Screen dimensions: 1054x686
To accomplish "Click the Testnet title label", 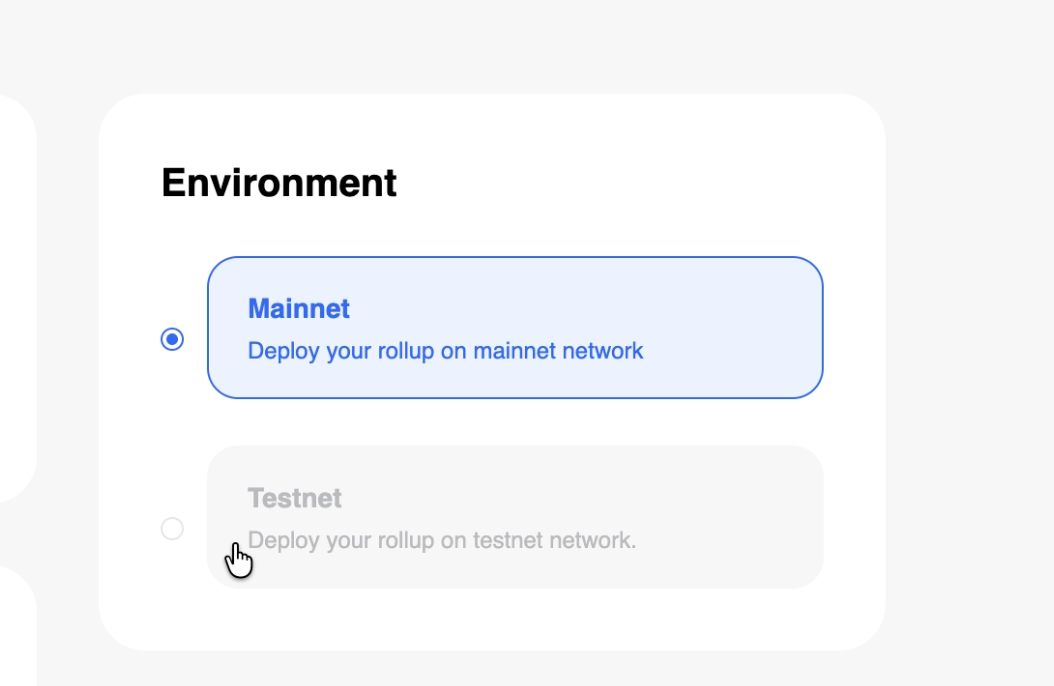I will (x=296, y=499).
